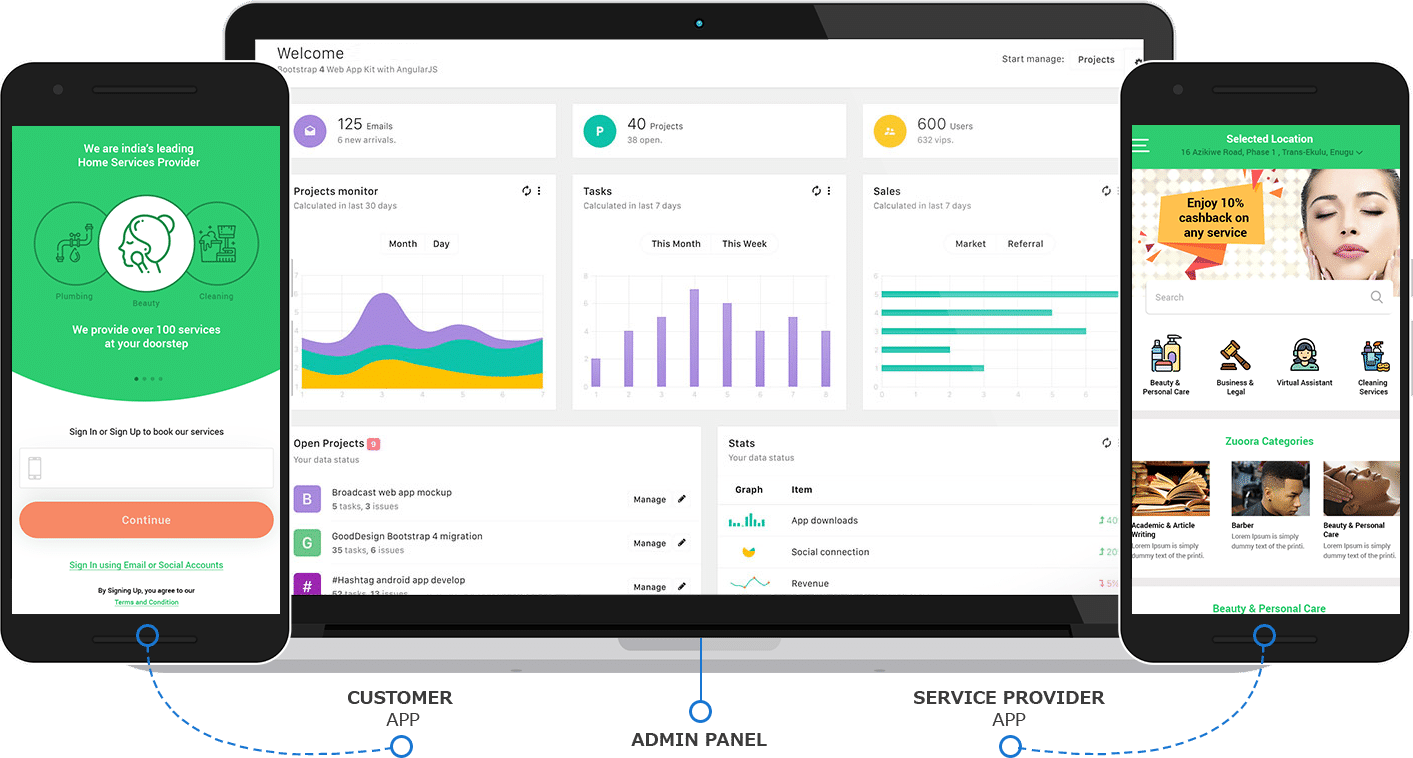Screen dimensions: 1413x758
Task: Expand the Selected Location address dropdown
Action: (x=1271, y=152)
